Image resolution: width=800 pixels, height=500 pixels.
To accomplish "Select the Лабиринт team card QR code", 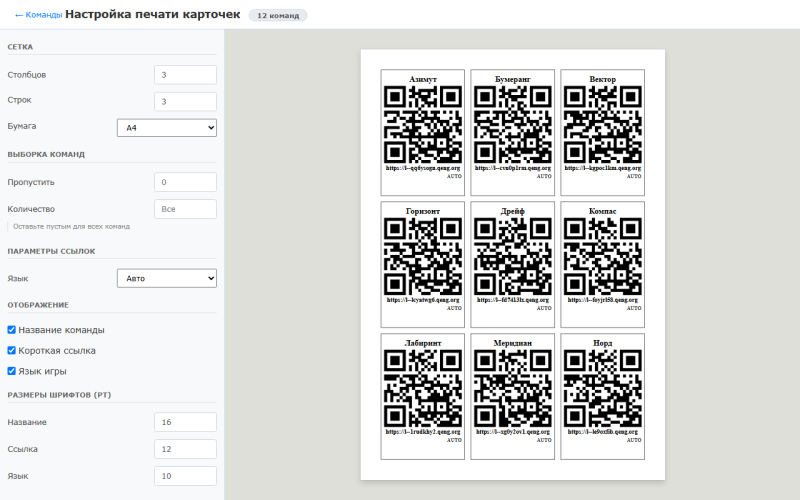I will tap(423, 389).
